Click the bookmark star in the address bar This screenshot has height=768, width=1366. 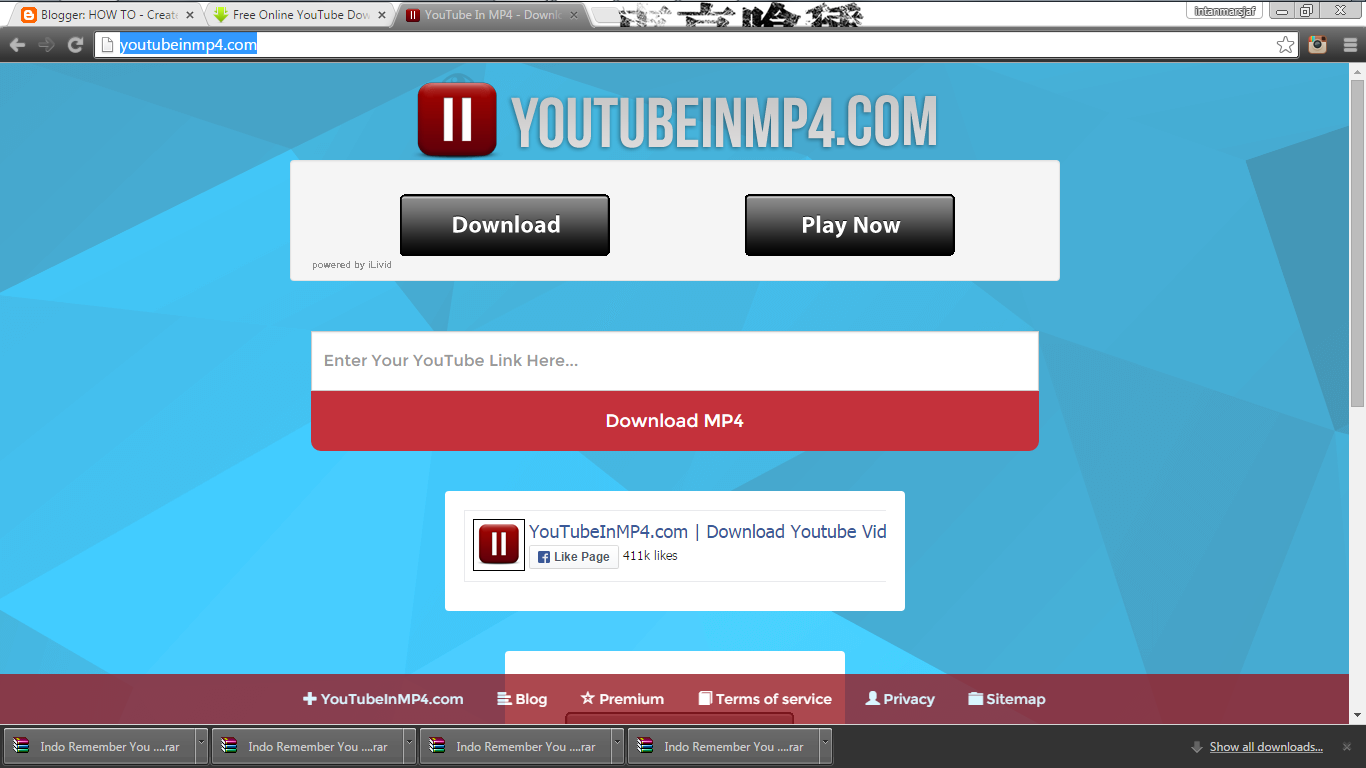1284,44
